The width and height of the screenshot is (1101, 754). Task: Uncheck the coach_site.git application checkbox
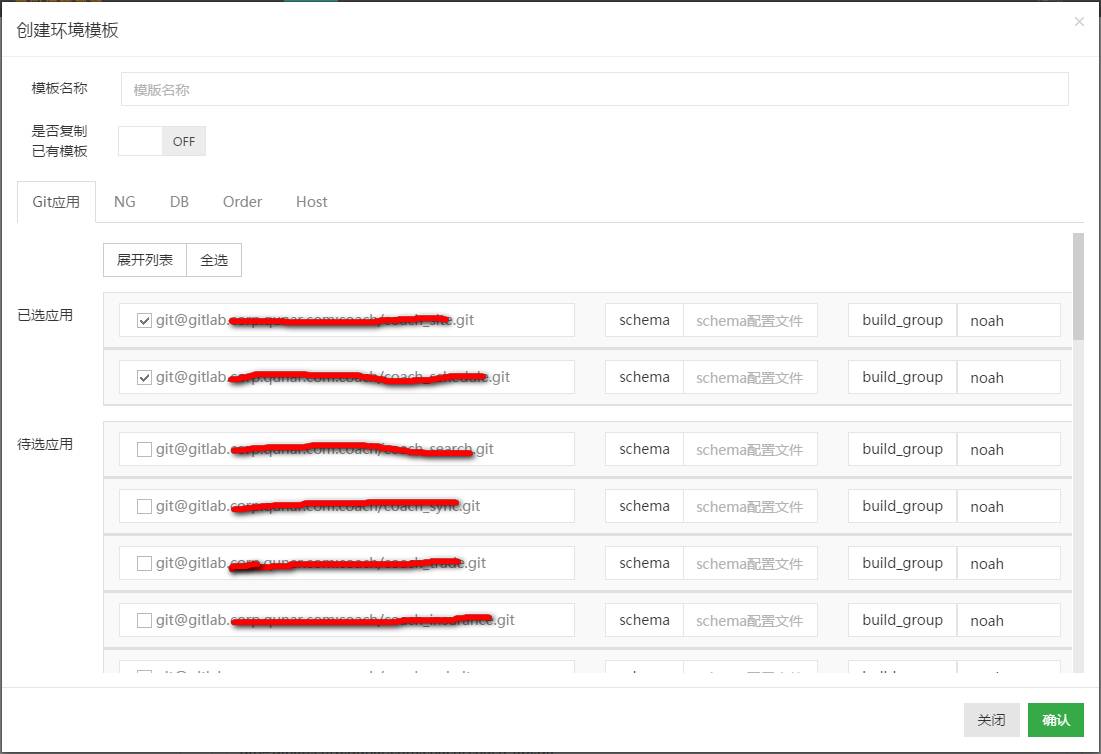coord(144,321)
